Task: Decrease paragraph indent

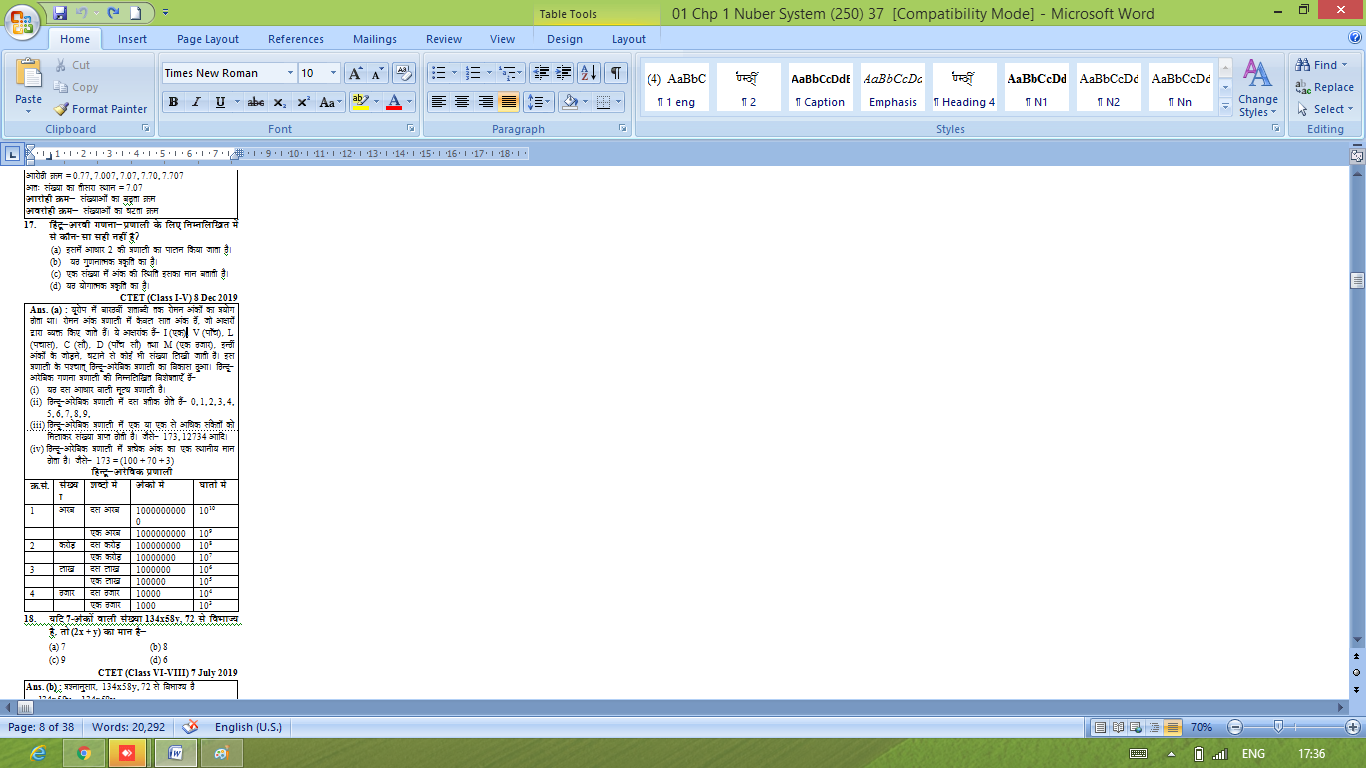Action: point(541,73)
